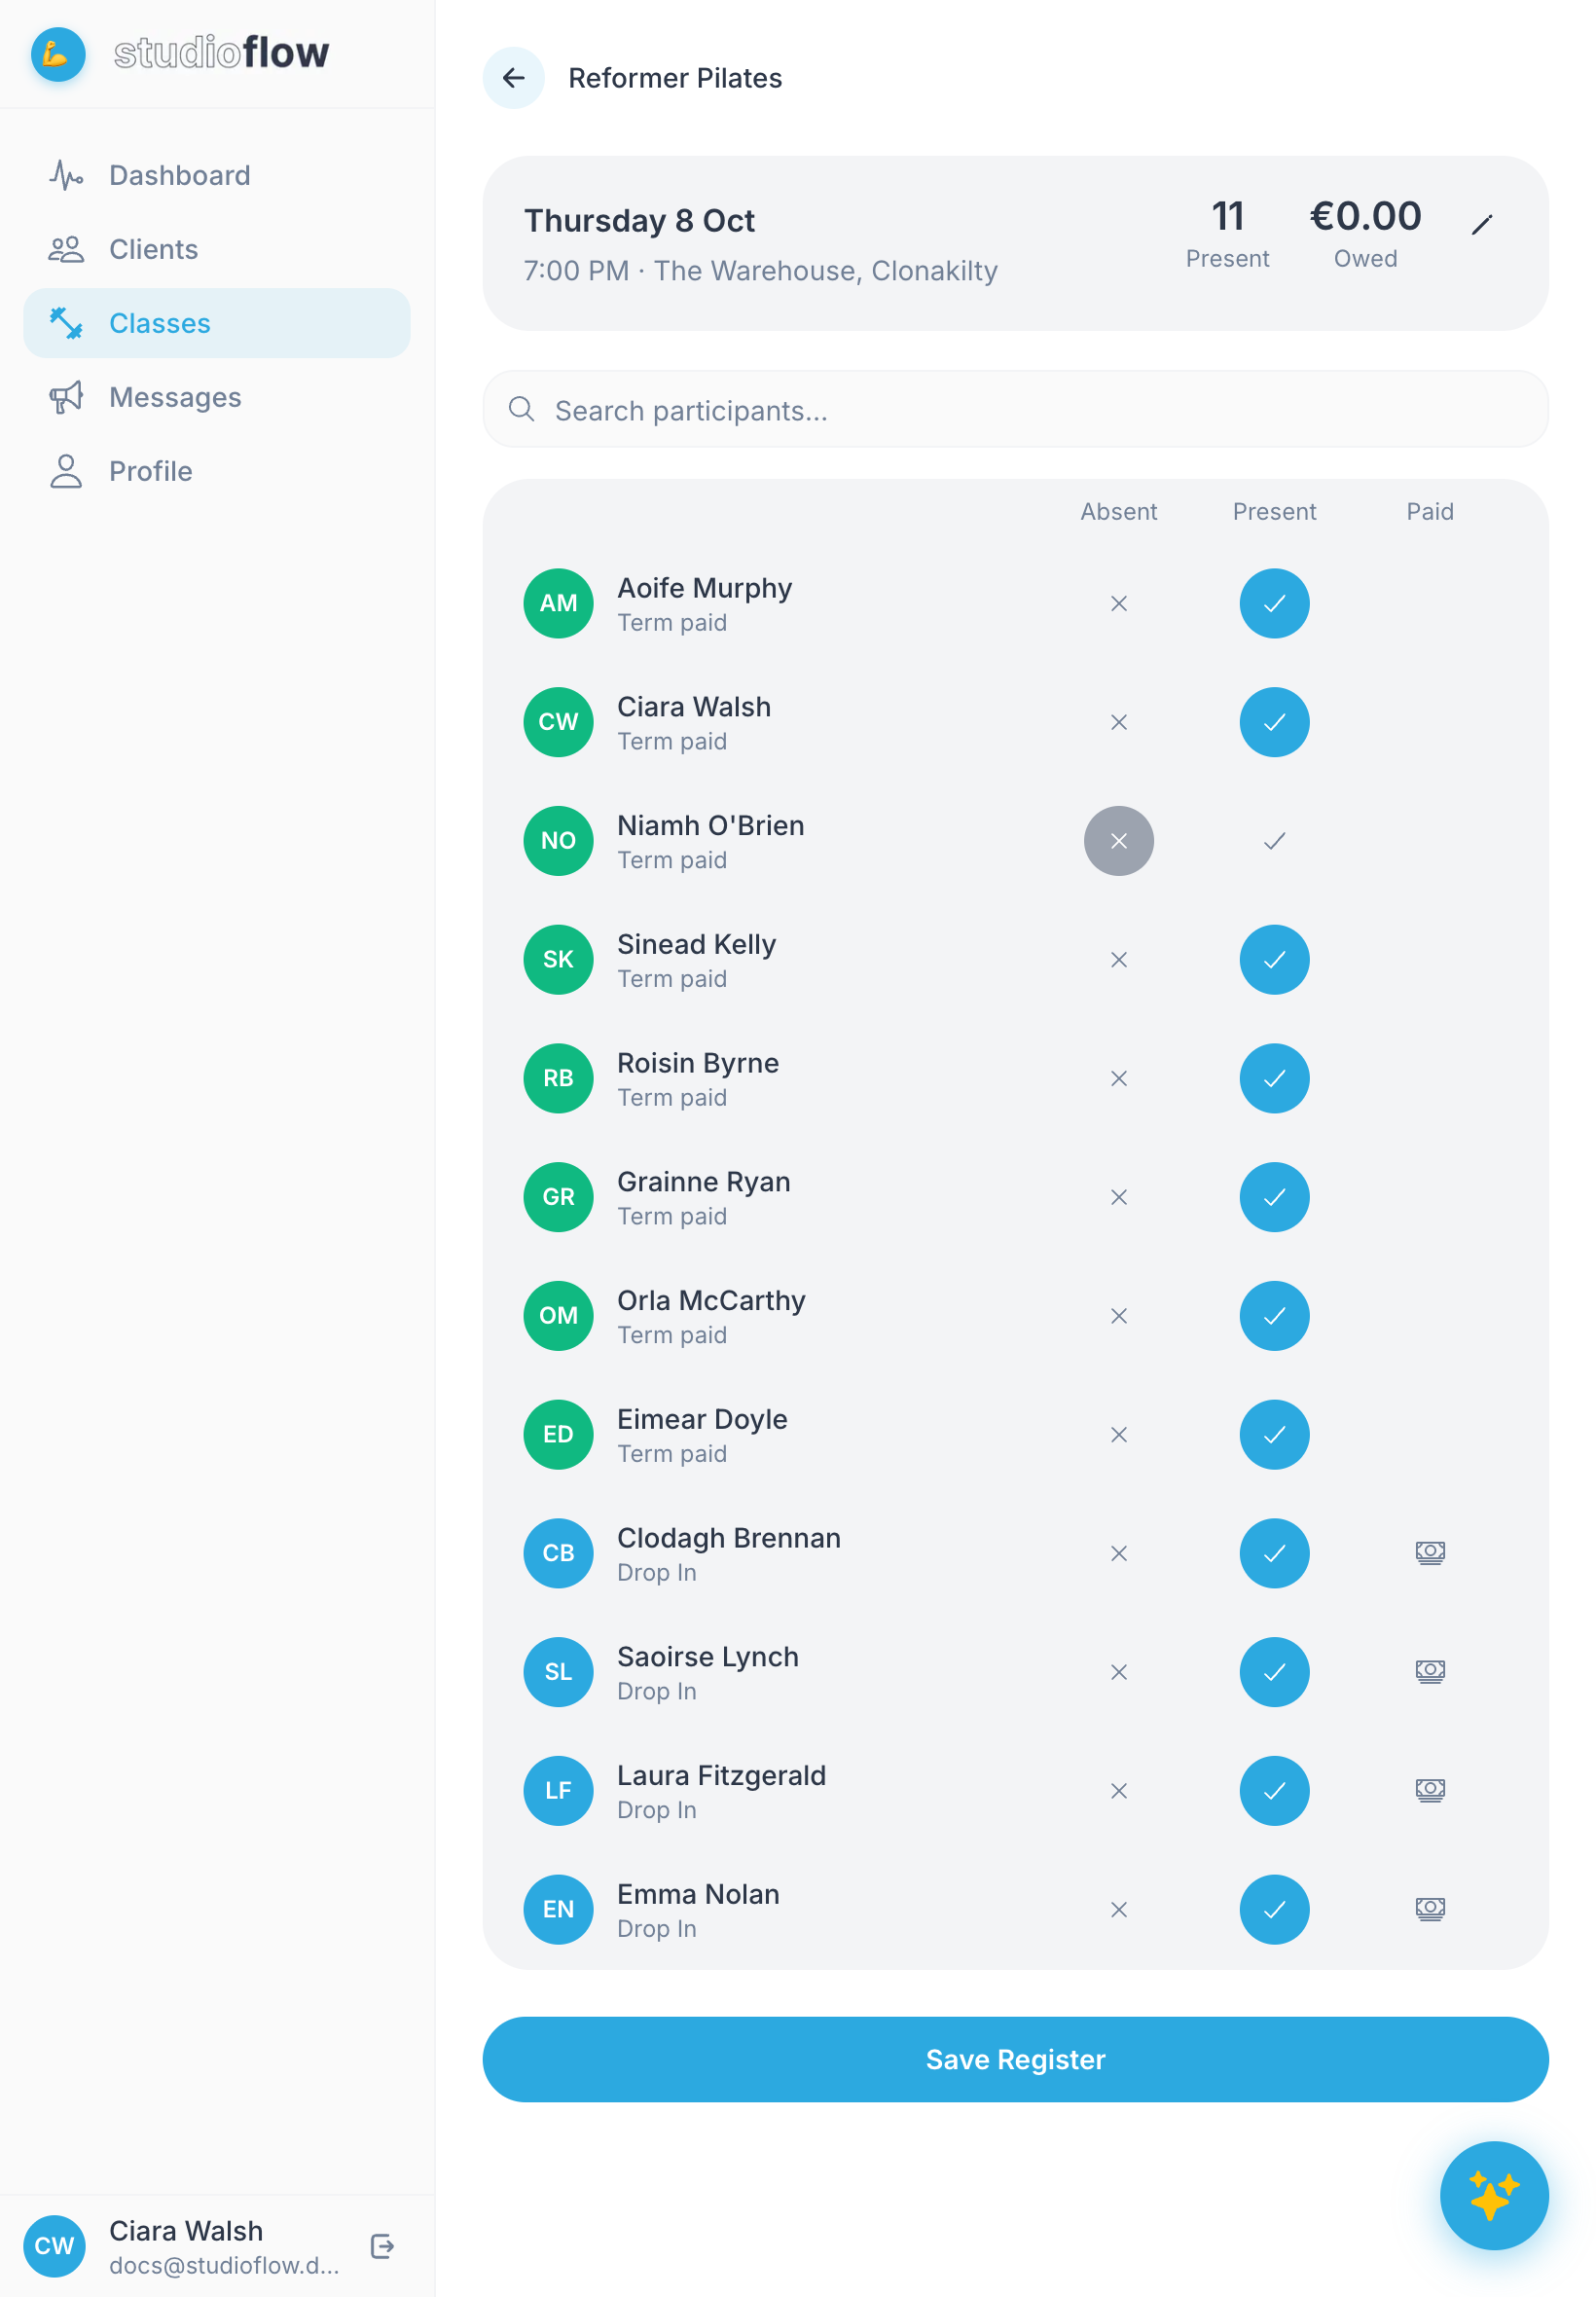The height and width of the screenshot is (2297, 1596).
Task: Click the studioflow logo icon
Action: pyautogui.click(x=58, y=54)
